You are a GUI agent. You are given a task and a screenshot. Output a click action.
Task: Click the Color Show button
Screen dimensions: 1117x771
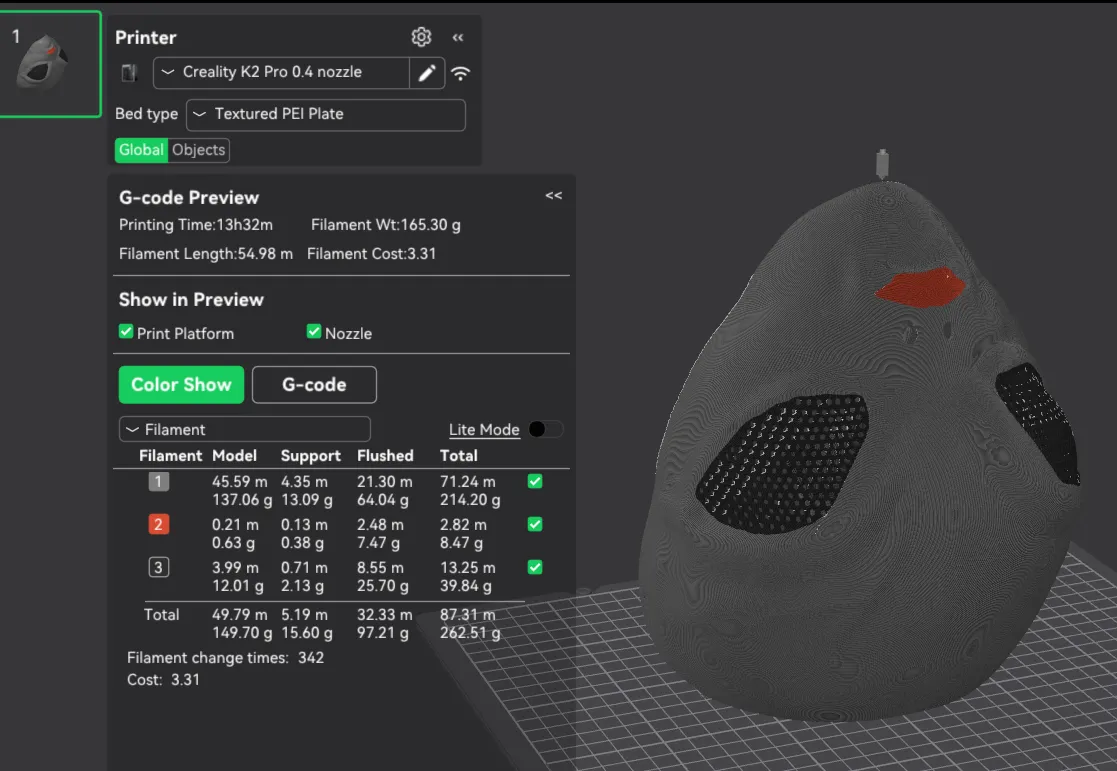click(x=181, y=385)
